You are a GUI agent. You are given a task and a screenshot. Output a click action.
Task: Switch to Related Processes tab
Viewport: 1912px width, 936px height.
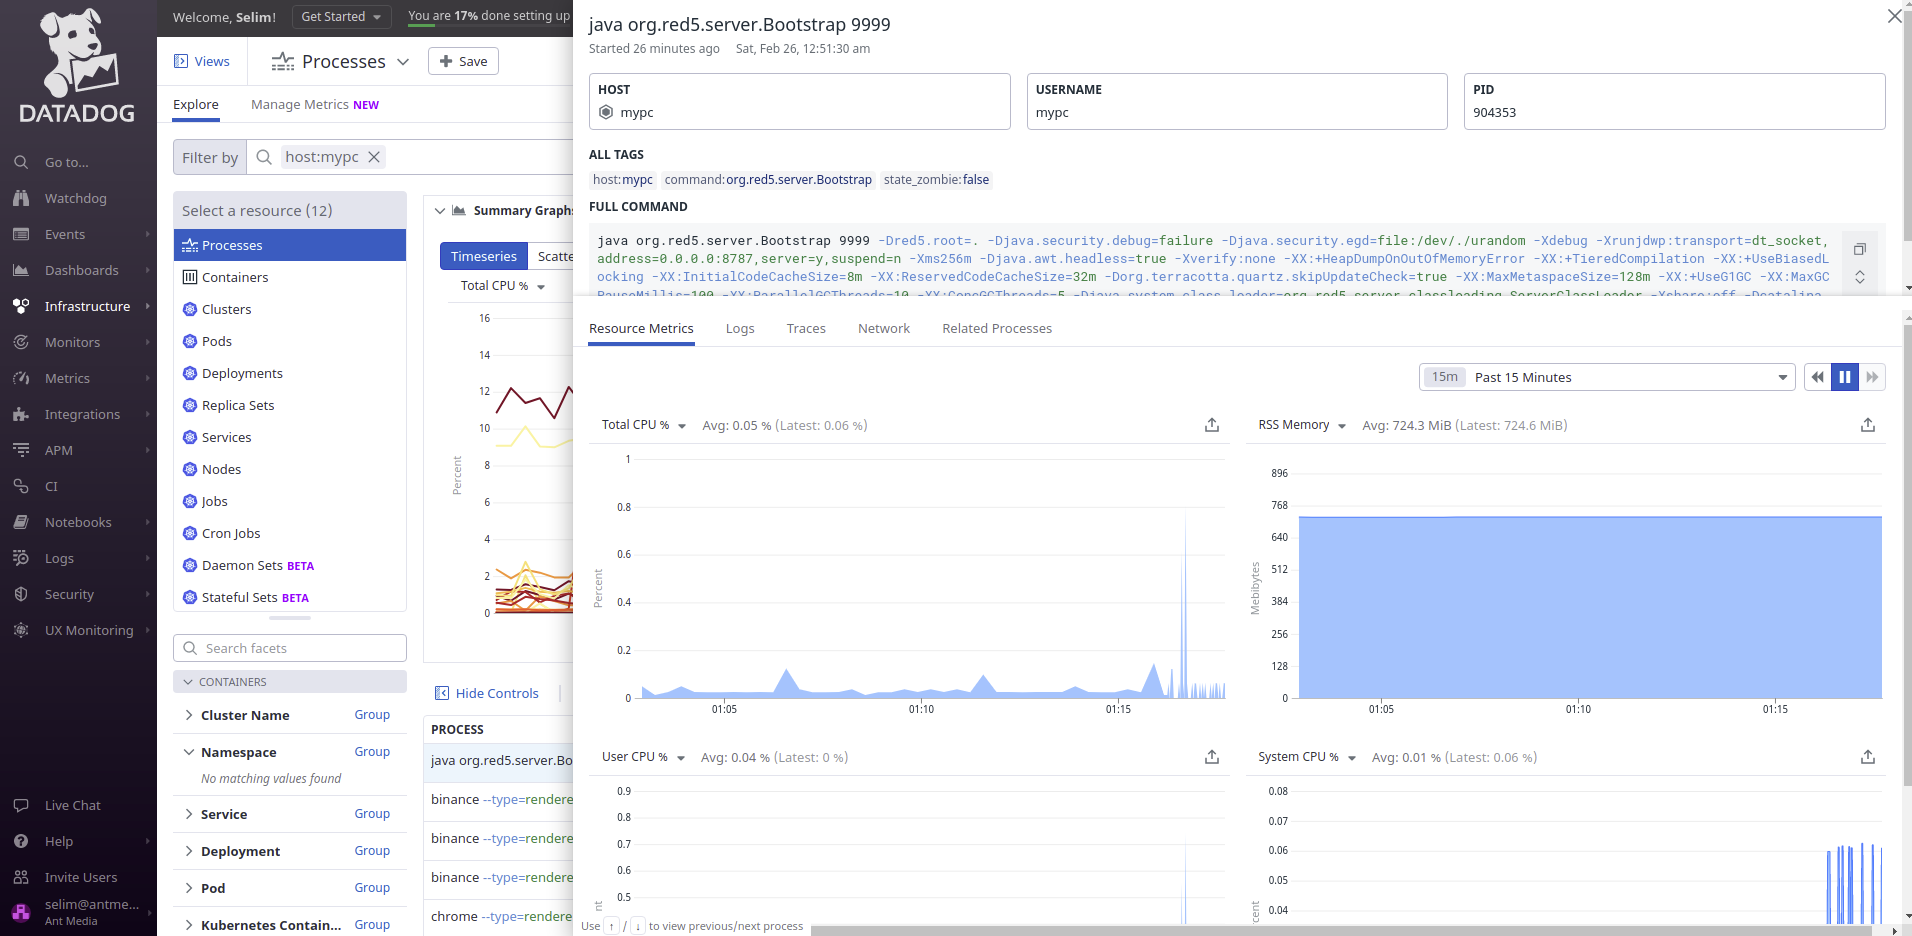pos(997,328)
